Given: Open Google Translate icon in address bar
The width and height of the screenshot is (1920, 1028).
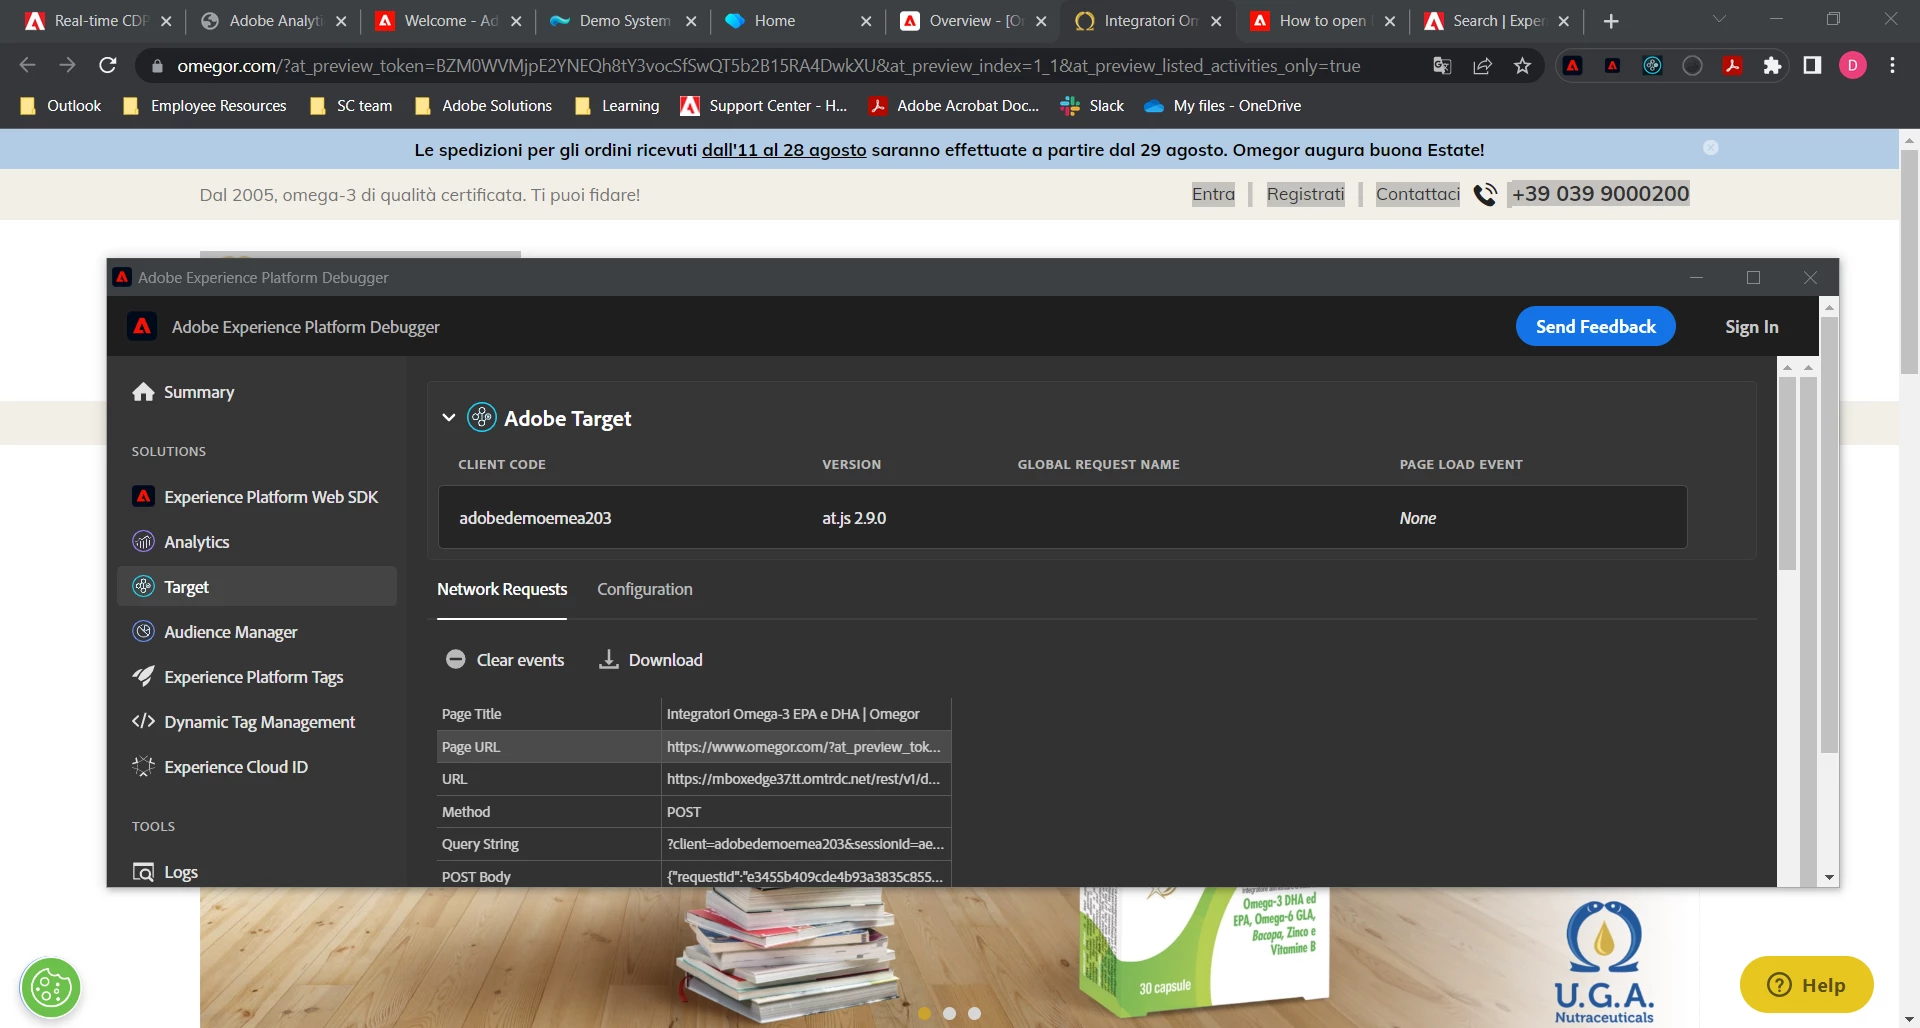Looking at the screenshot, I should (1442, 65).
